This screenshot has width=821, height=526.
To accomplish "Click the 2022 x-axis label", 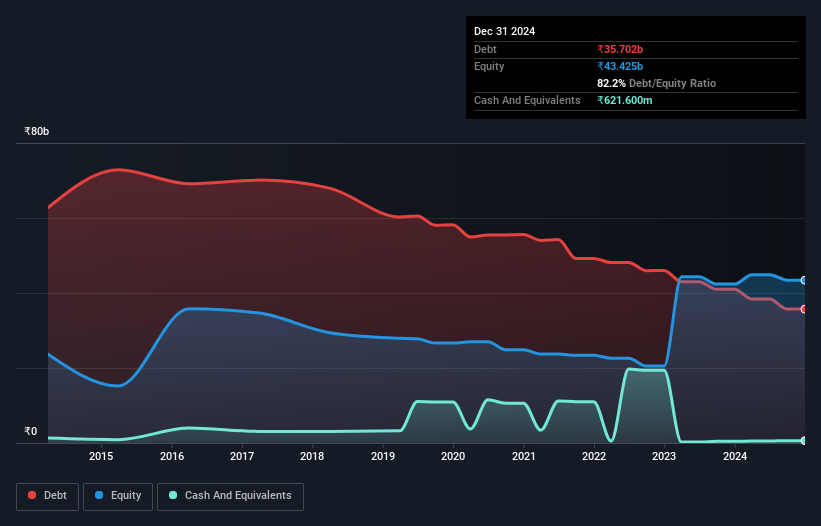I will tap(594, 456).
